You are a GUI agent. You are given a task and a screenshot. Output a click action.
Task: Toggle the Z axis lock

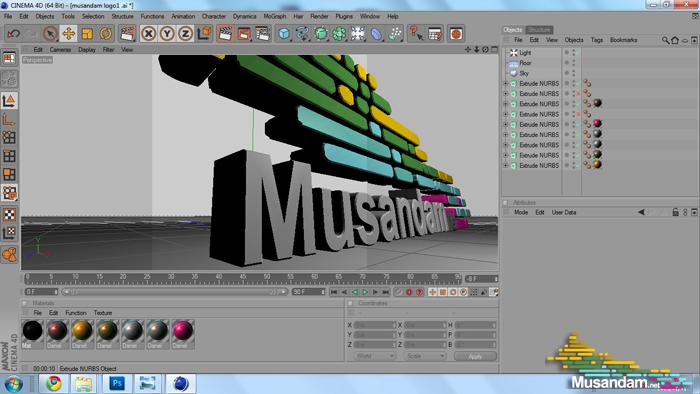[185, 33]
